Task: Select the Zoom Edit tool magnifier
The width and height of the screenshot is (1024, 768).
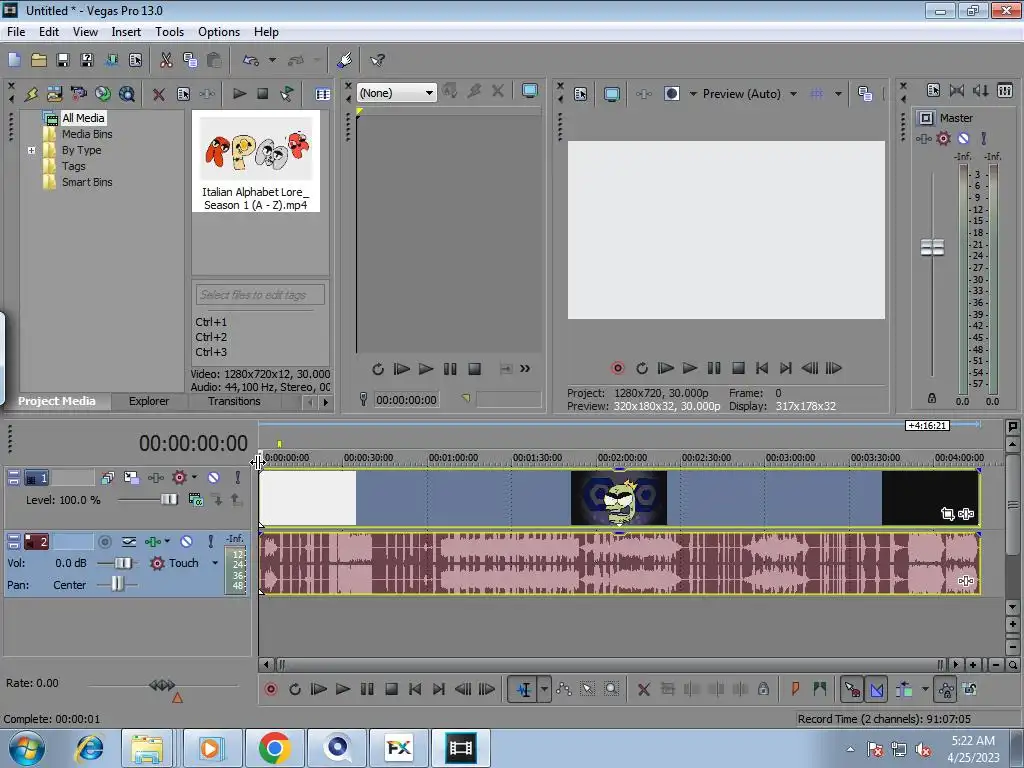Action: coord(611,689)
